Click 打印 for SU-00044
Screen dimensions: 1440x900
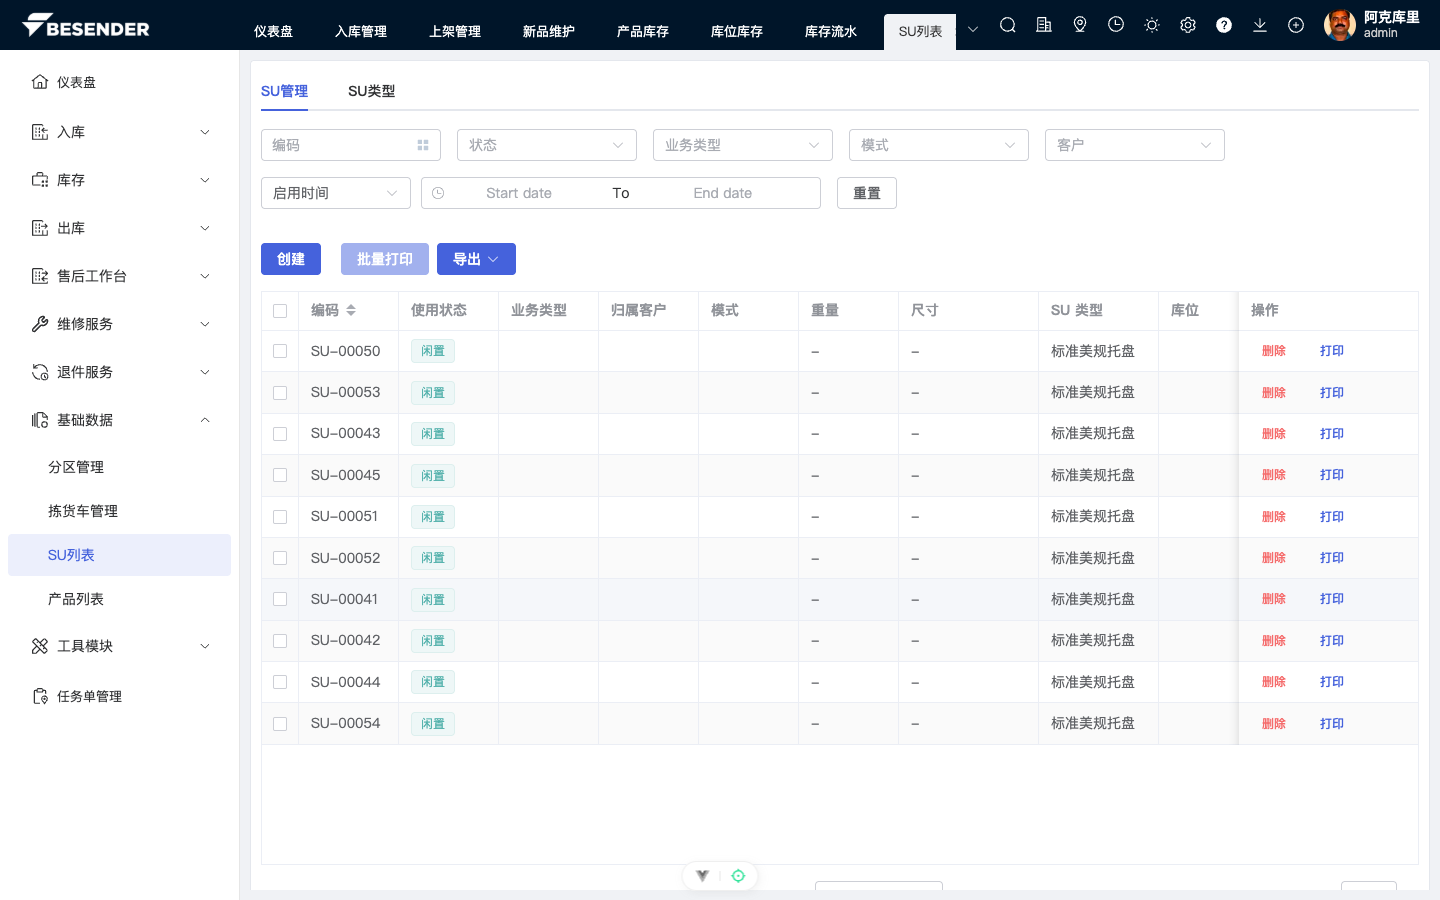[1332, 682]
